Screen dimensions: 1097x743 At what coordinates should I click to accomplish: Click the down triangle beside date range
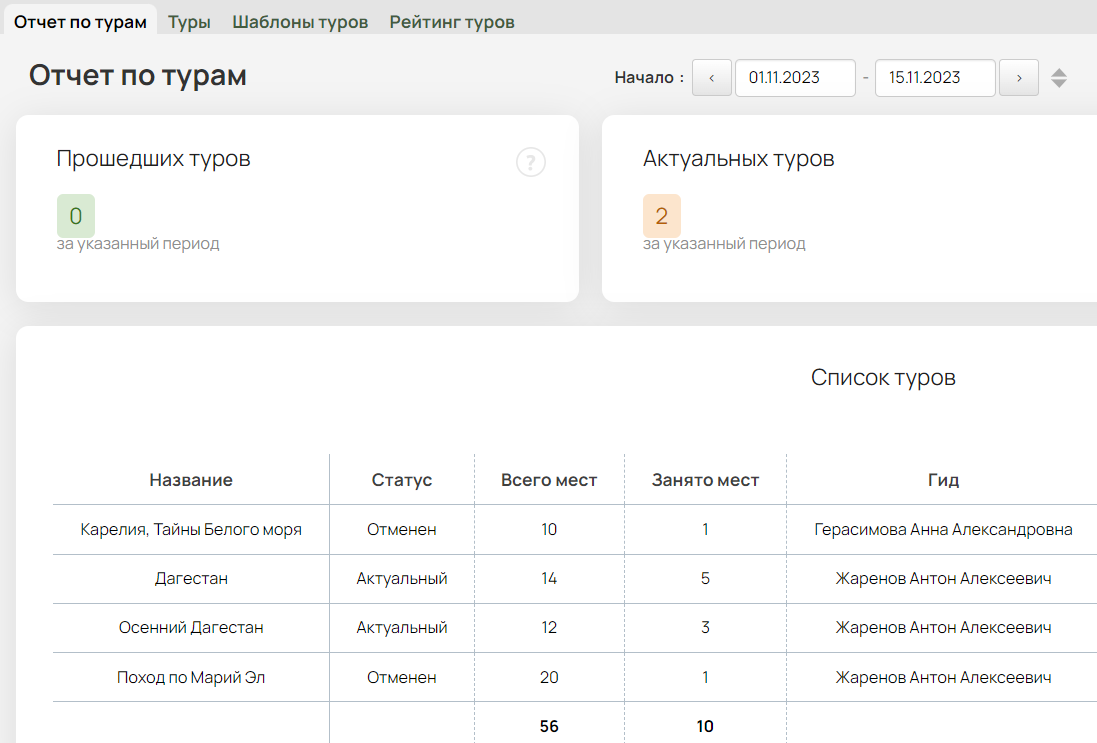pyautogui.click(x=1059, y=84)
